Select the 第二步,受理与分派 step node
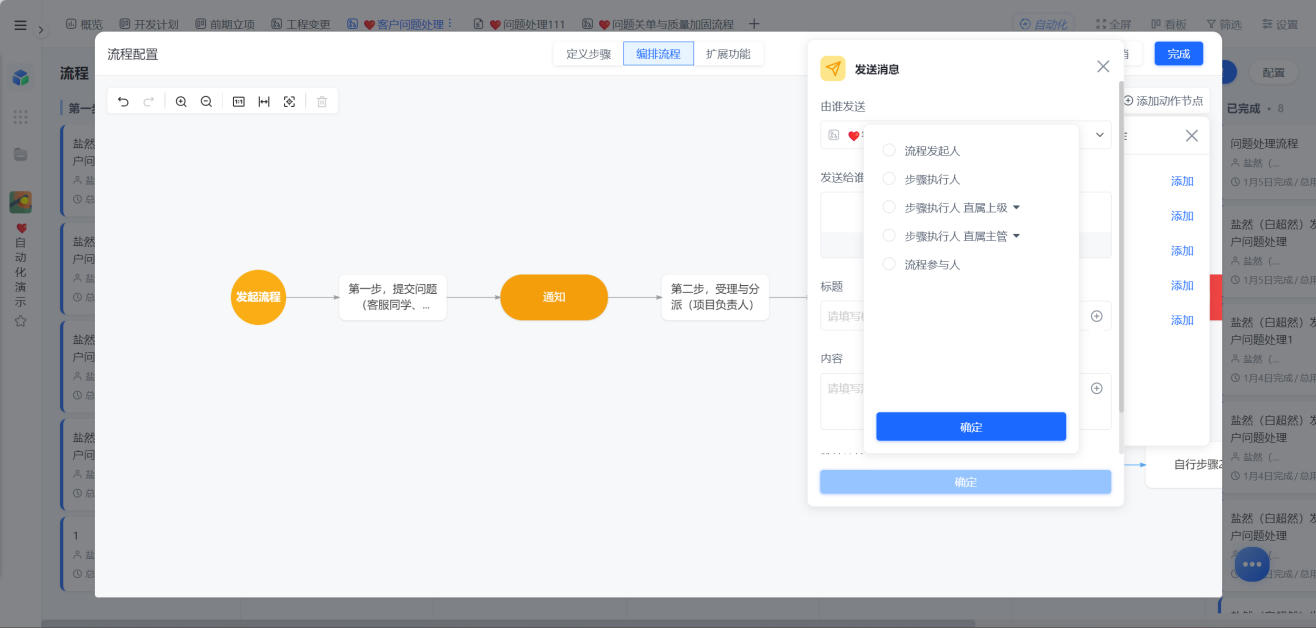 [x=715, y=297]
